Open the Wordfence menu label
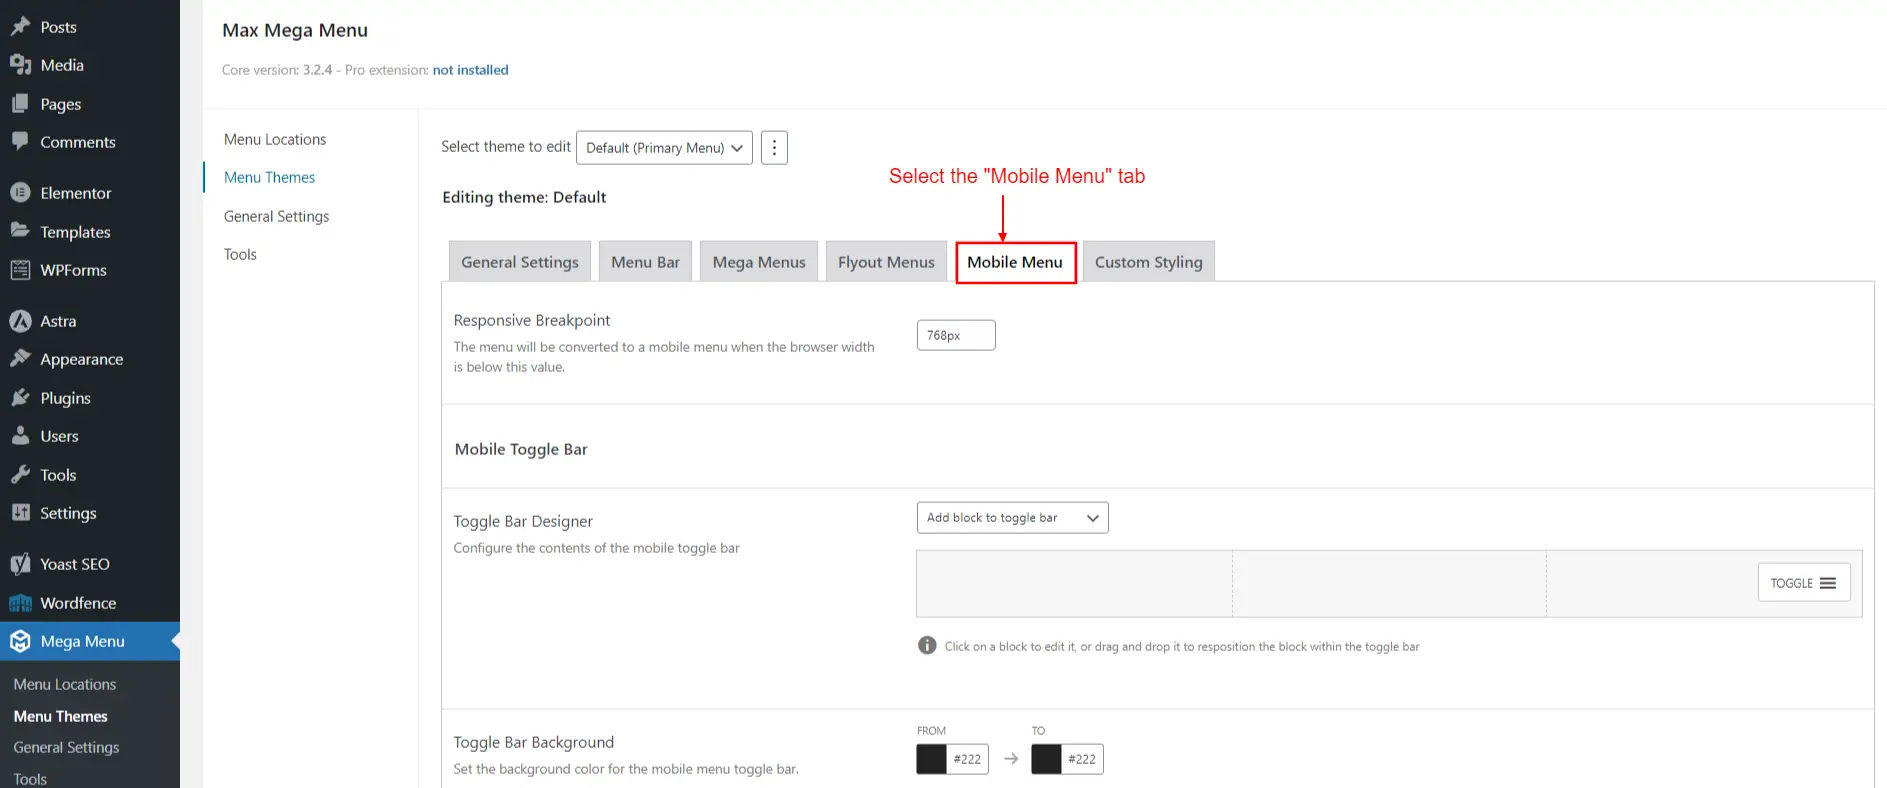The height and width of the screenshot is (788, 1887). click(x=78, y=603)
